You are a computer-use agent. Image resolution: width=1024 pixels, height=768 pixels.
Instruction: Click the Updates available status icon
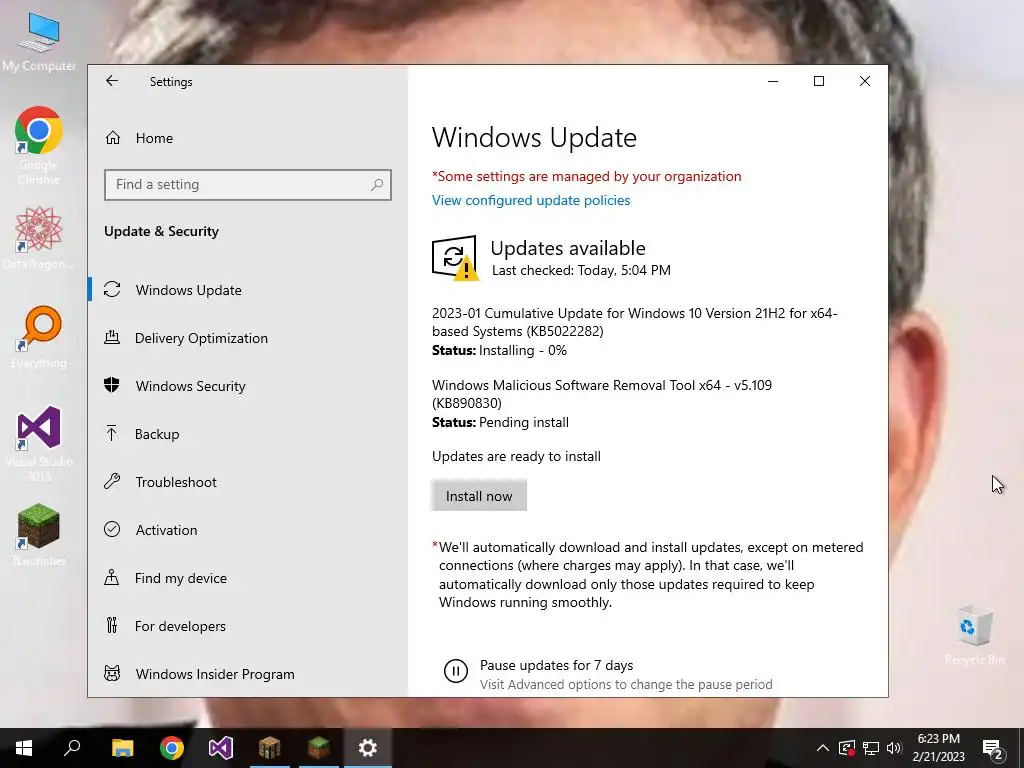(x=455, y=258)
